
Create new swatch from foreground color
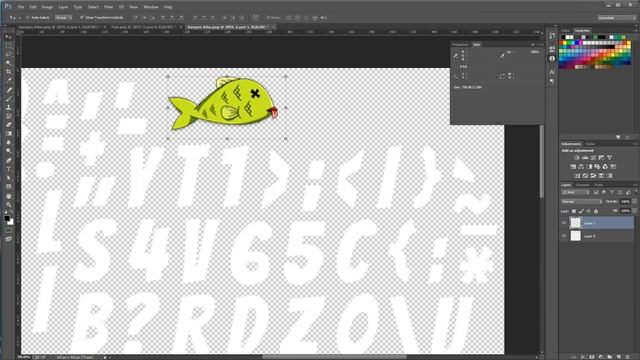(x=618, y=137)
